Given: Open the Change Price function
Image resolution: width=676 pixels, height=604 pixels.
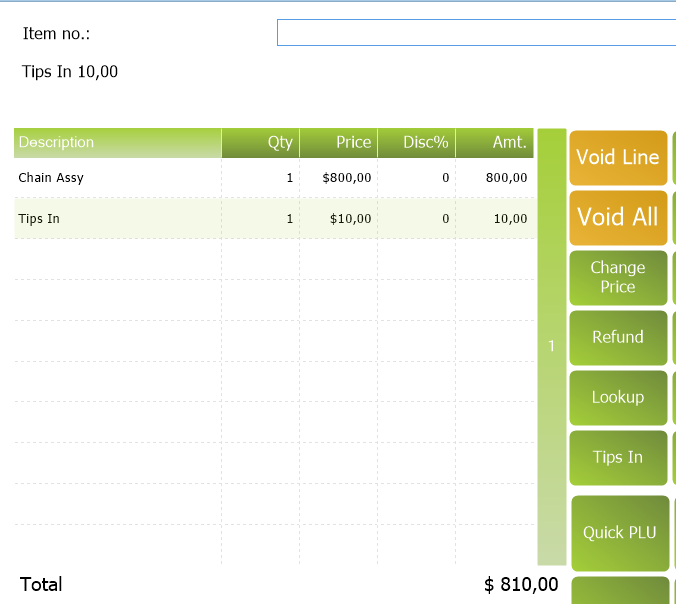Looking at the screenshot, I should [x=618, y=277].
